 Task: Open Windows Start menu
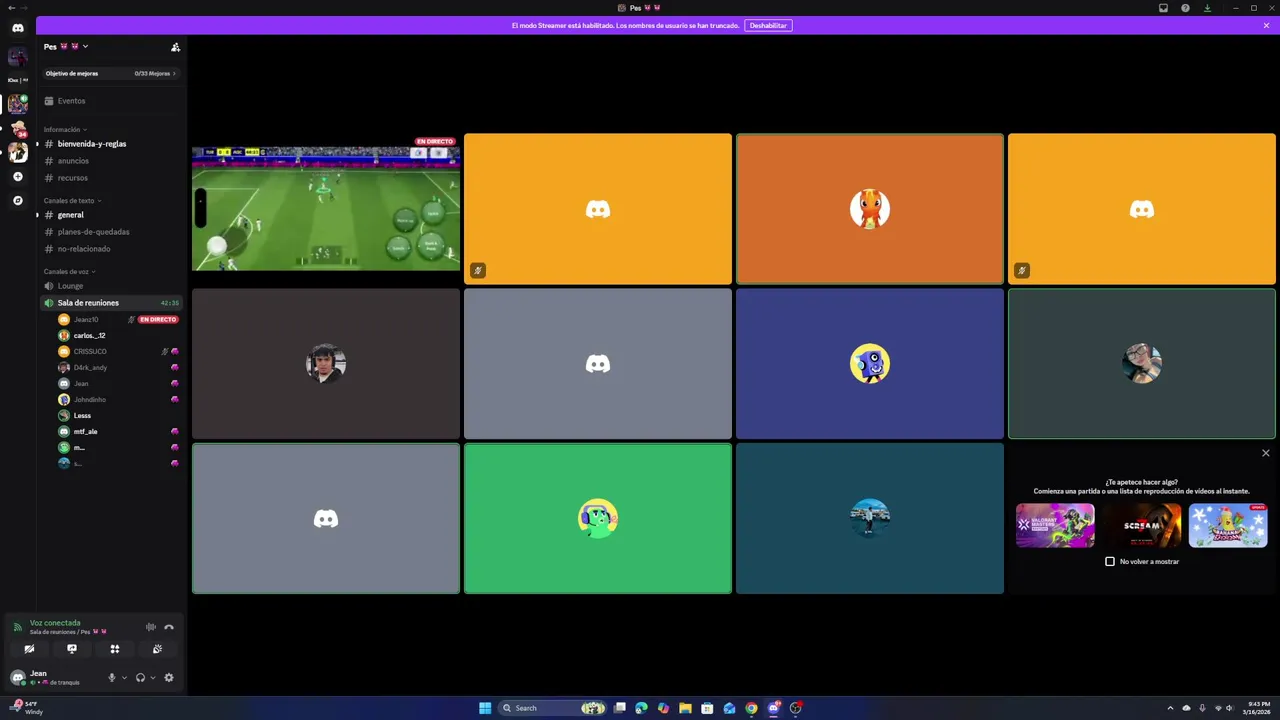[x=485, y=708]
